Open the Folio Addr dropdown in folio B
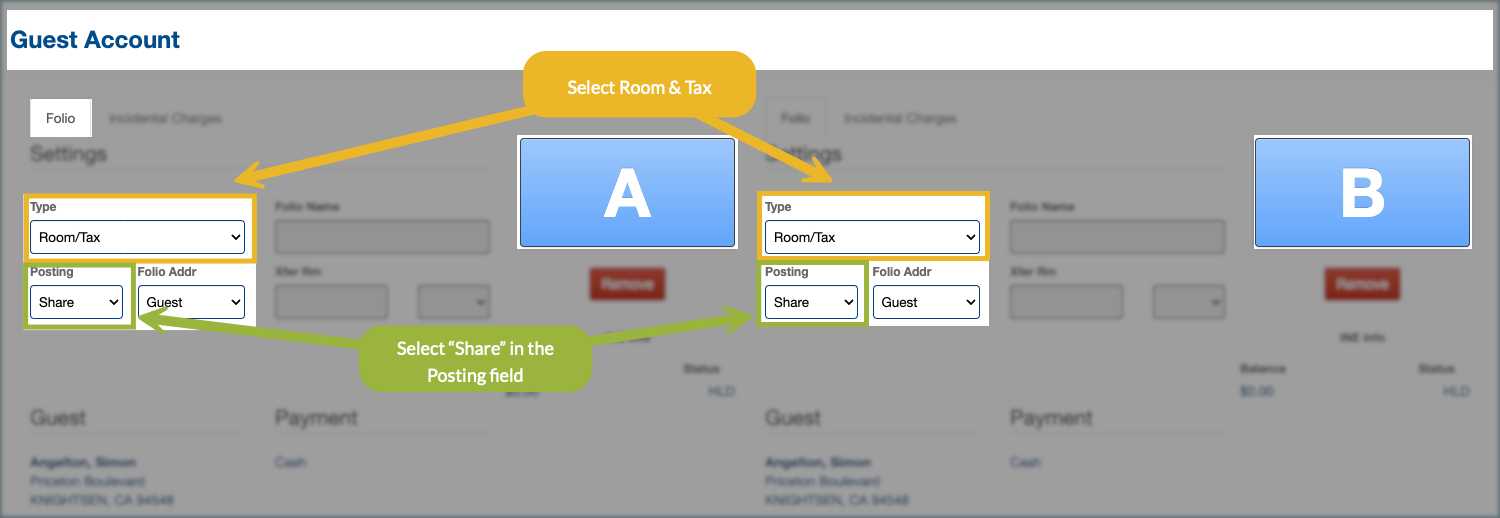 pyautogui.click(x=927, y=302)
